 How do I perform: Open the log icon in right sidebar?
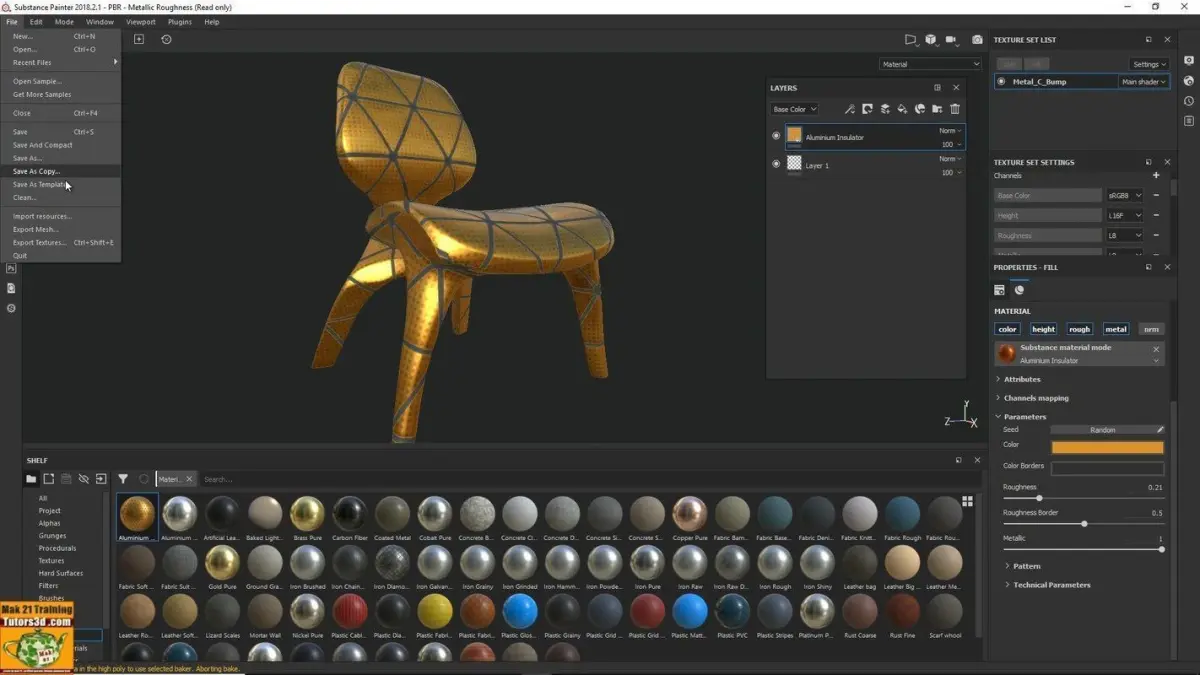(1189, 122)
